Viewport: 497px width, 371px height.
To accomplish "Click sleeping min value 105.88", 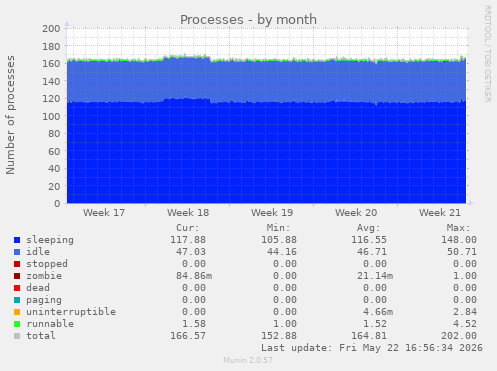I will (279, 240).
